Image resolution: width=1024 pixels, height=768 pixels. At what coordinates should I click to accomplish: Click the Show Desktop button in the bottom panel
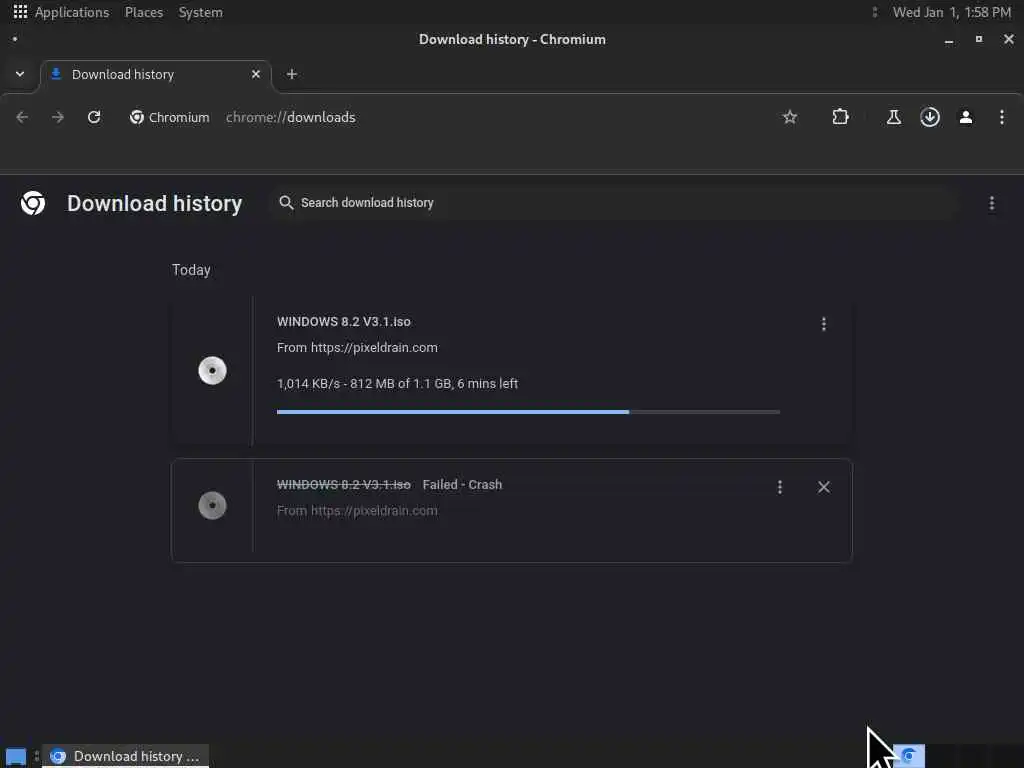pyautogui.click(x=16, y=757)
